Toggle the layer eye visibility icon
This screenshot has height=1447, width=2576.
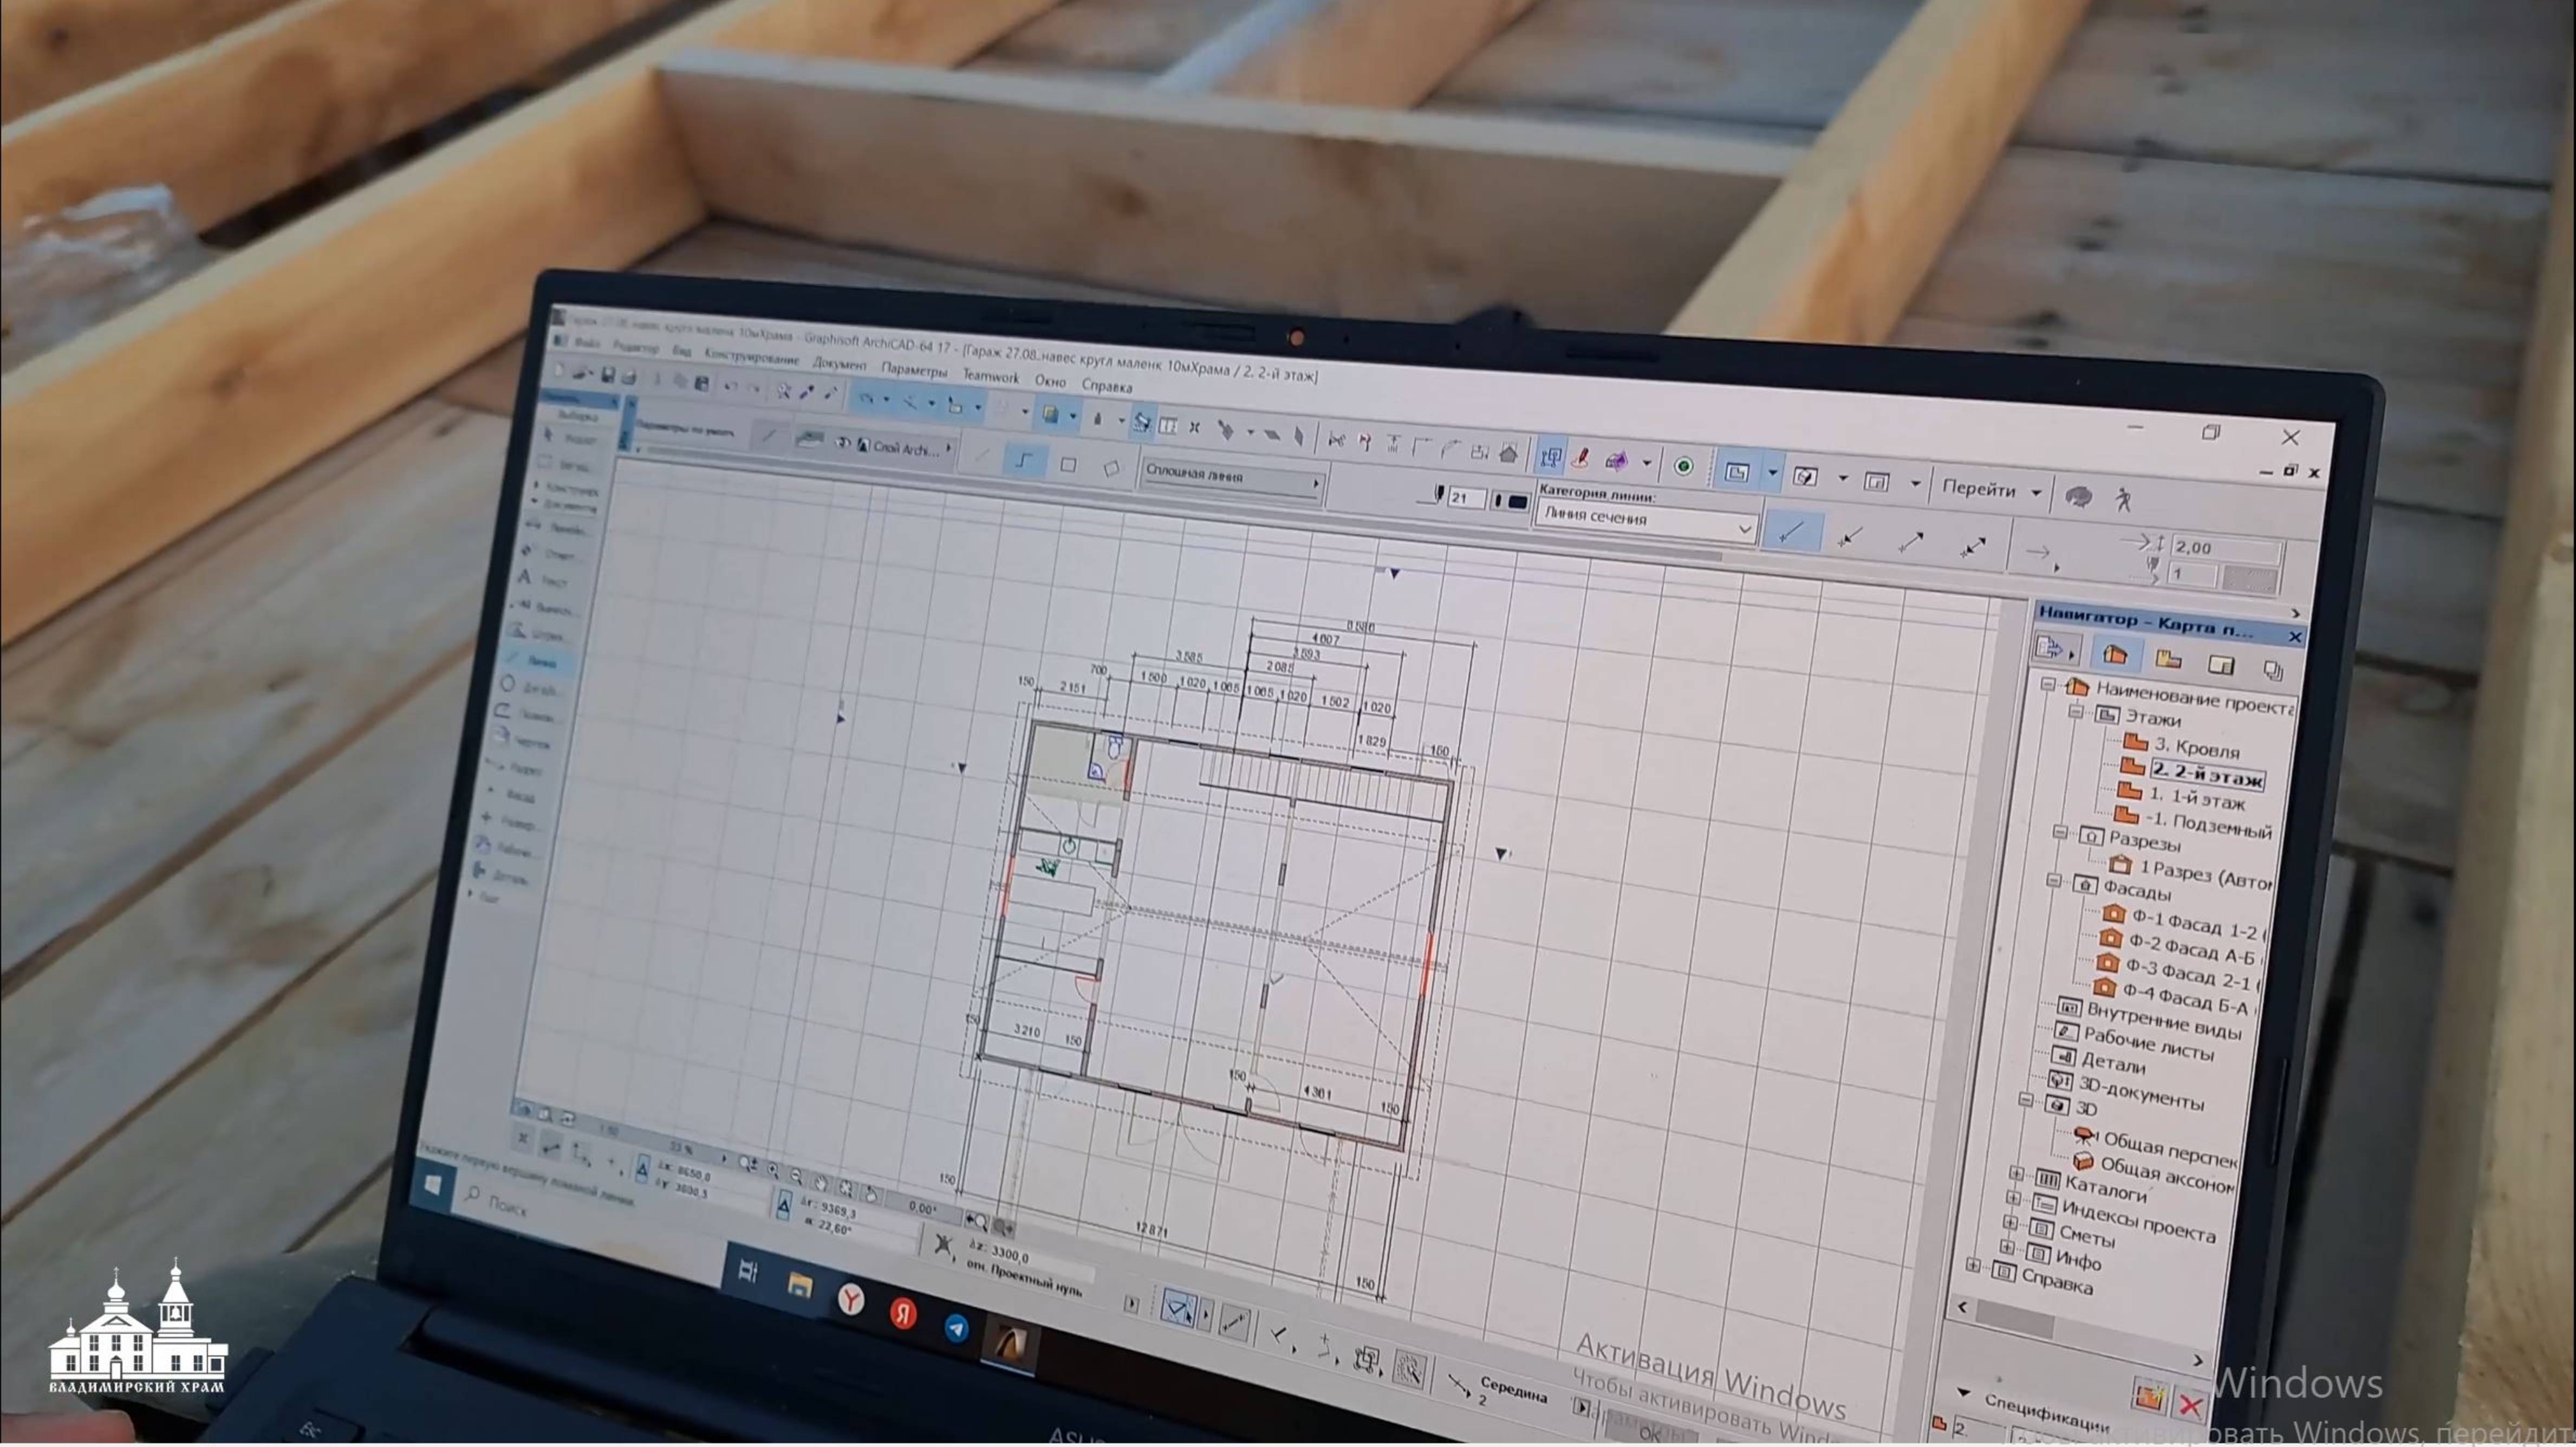[x=843, y=443]
